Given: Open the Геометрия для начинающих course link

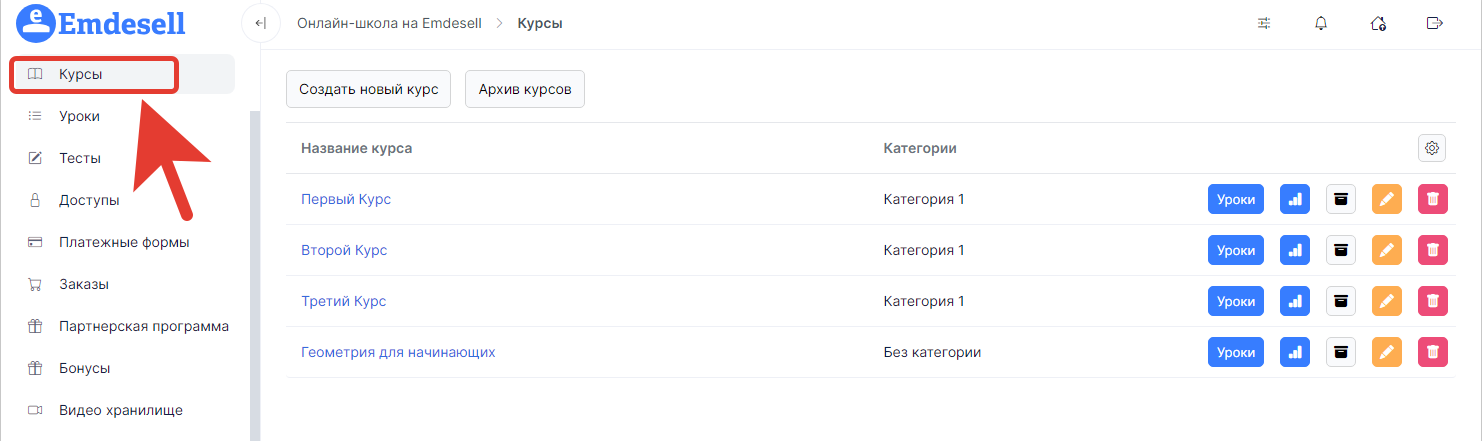Looking at the screenshot, I should coord(398,352).
